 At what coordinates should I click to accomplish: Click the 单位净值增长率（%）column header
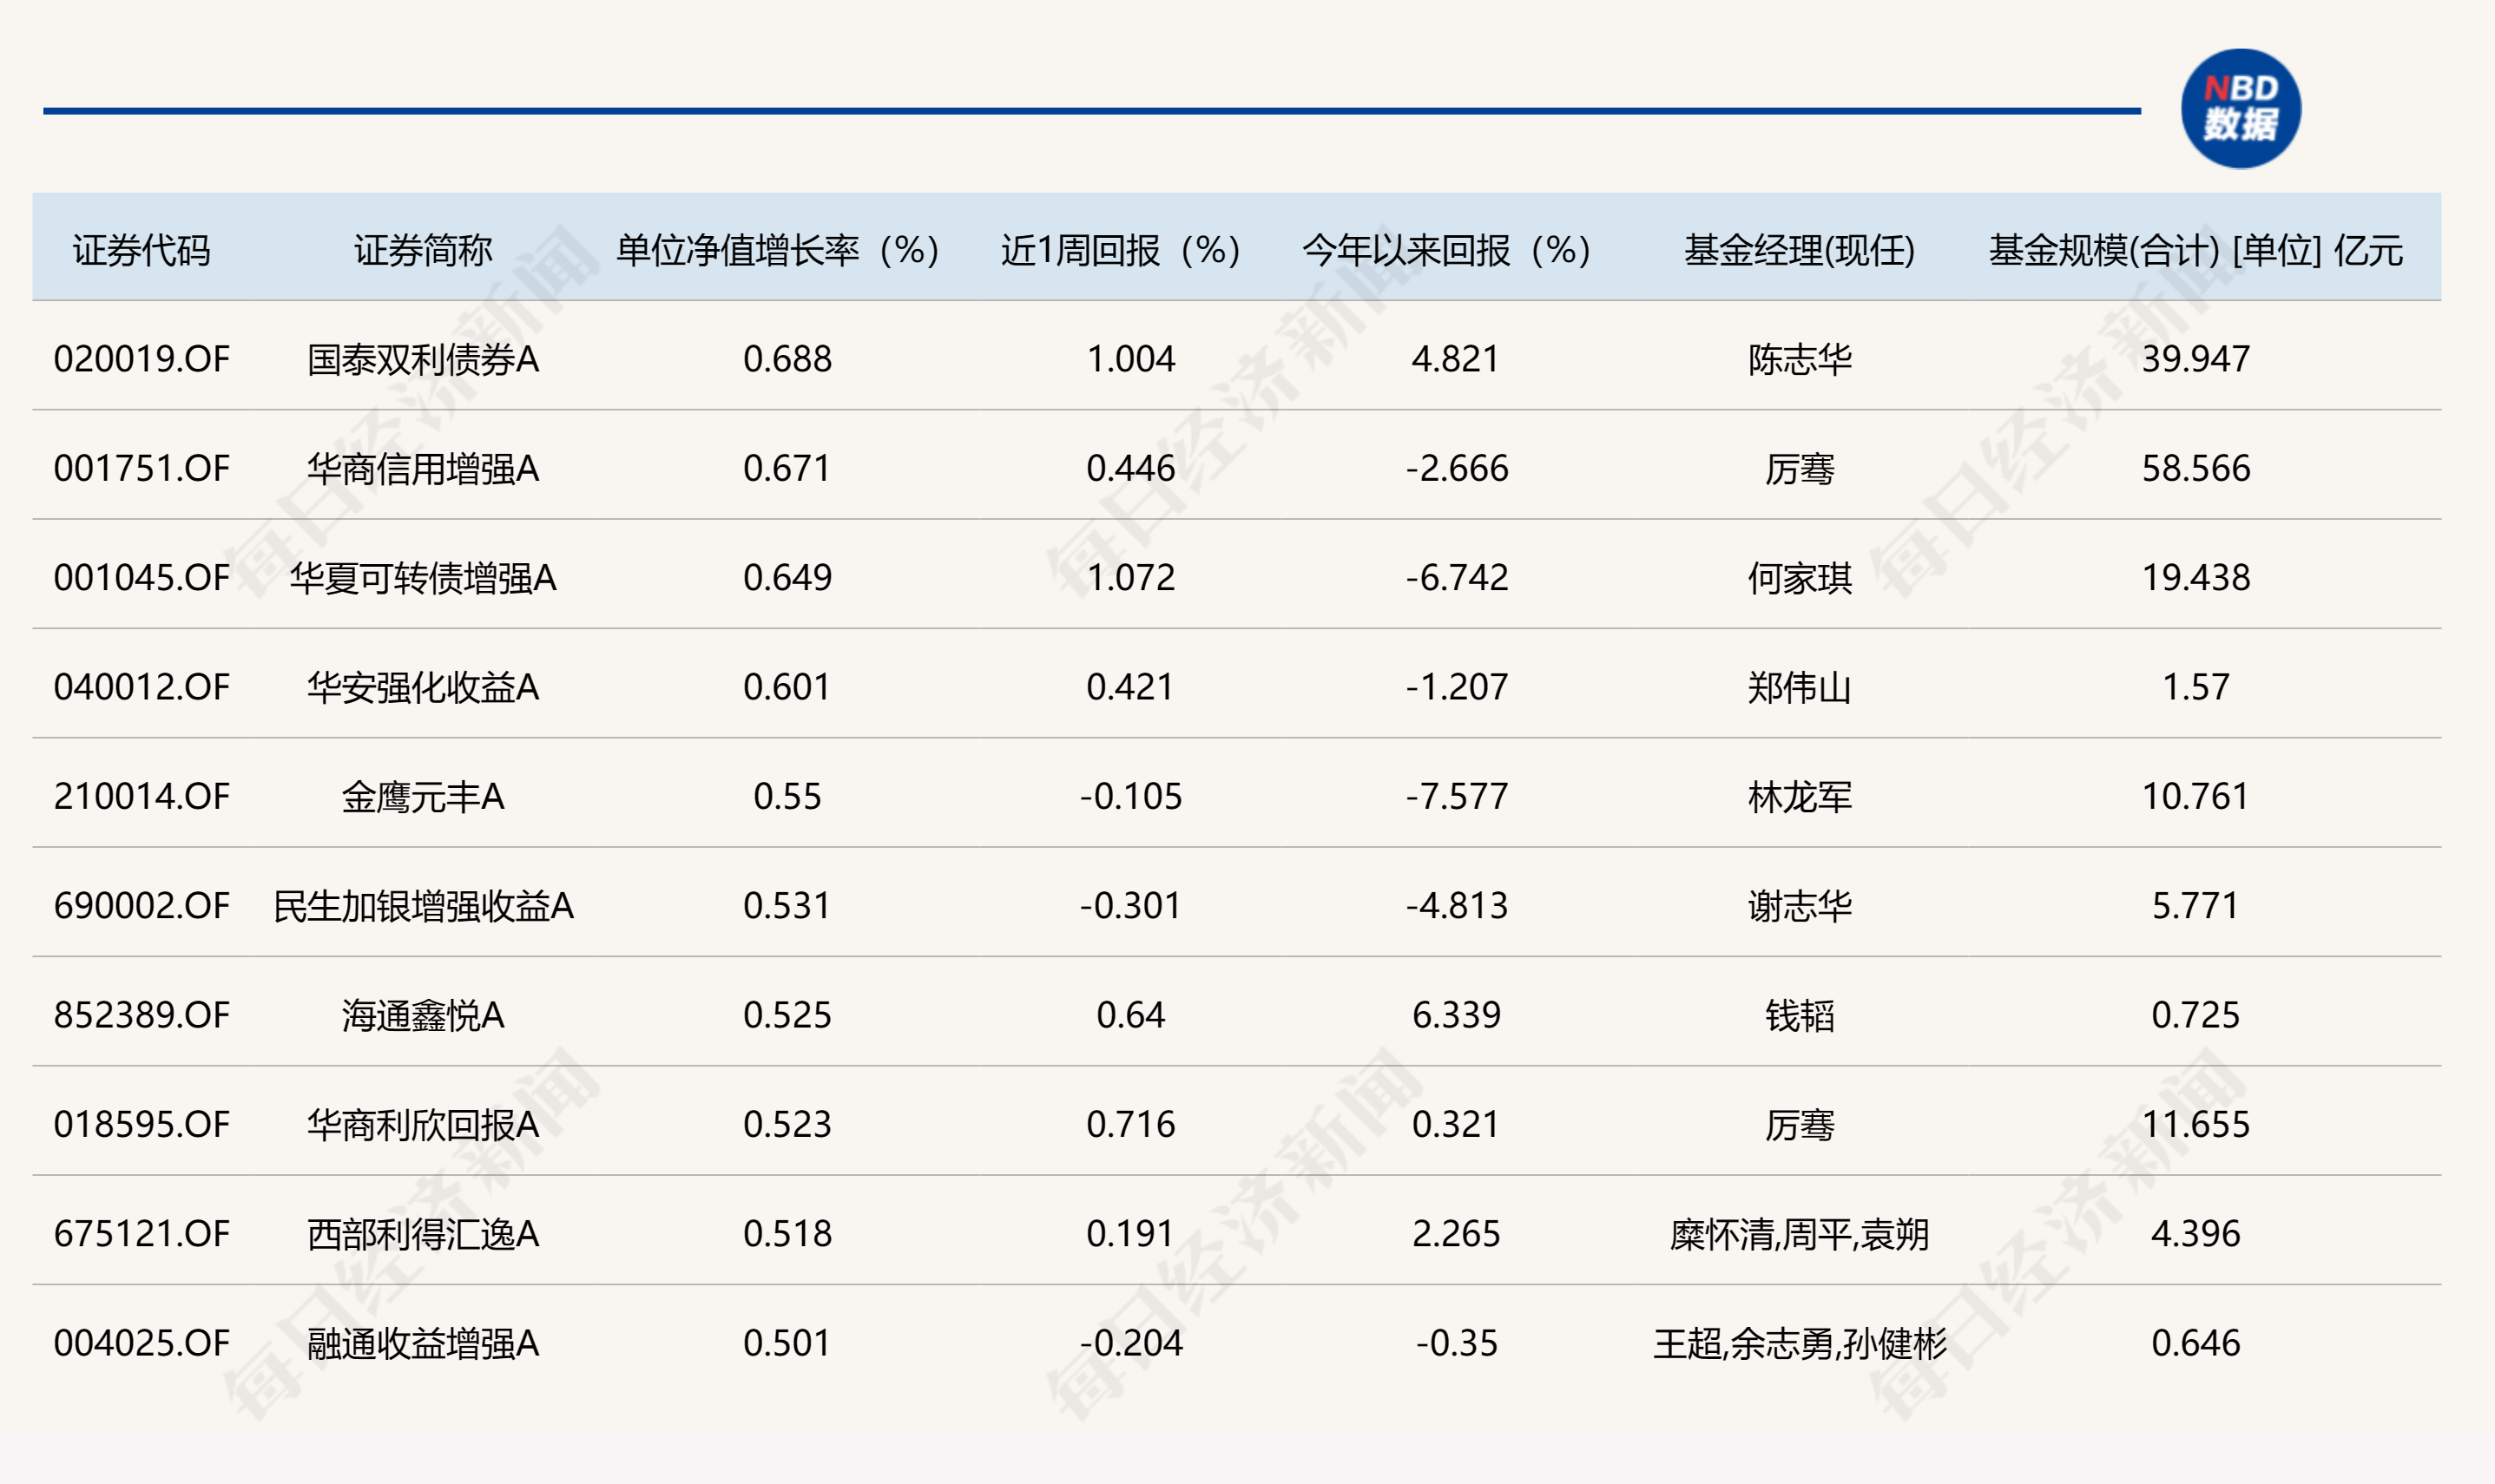pyautogui.click(x=777, y=250)
